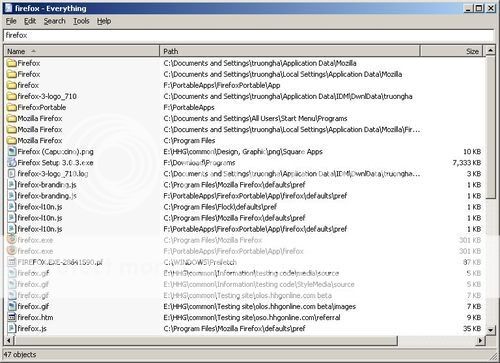Select the FirefoxPortable folder icon
This screenshot has height=363, width=500.
tap(12, 107)
